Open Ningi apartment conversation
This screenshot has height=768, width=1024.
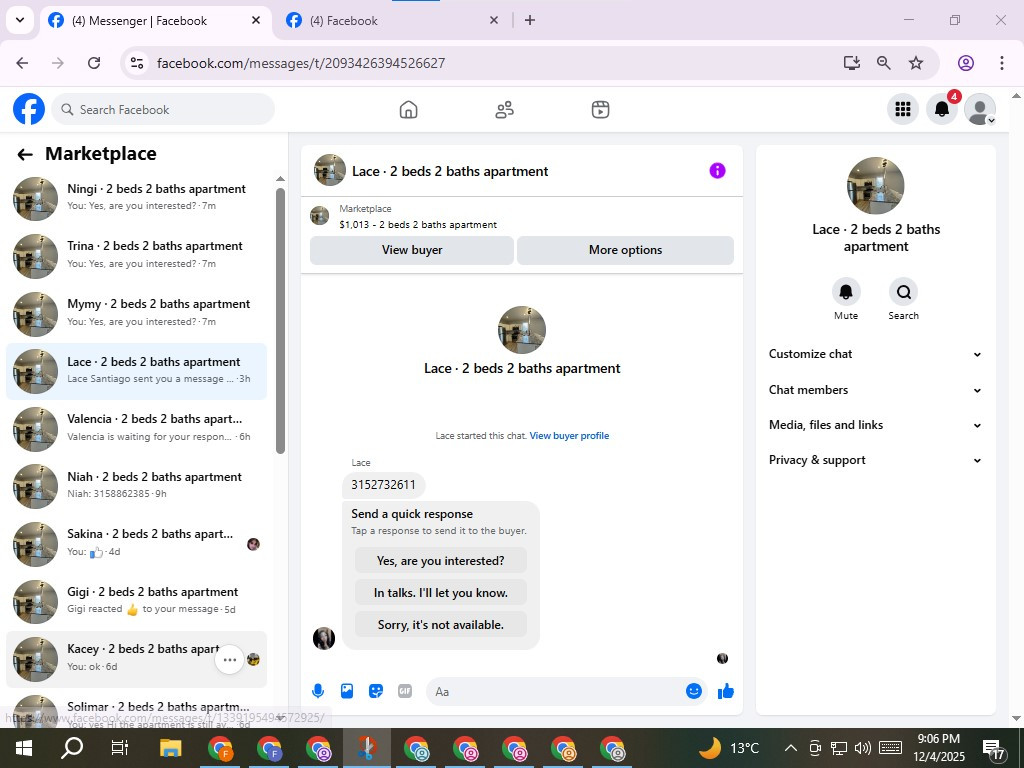(x=136, y=197)
